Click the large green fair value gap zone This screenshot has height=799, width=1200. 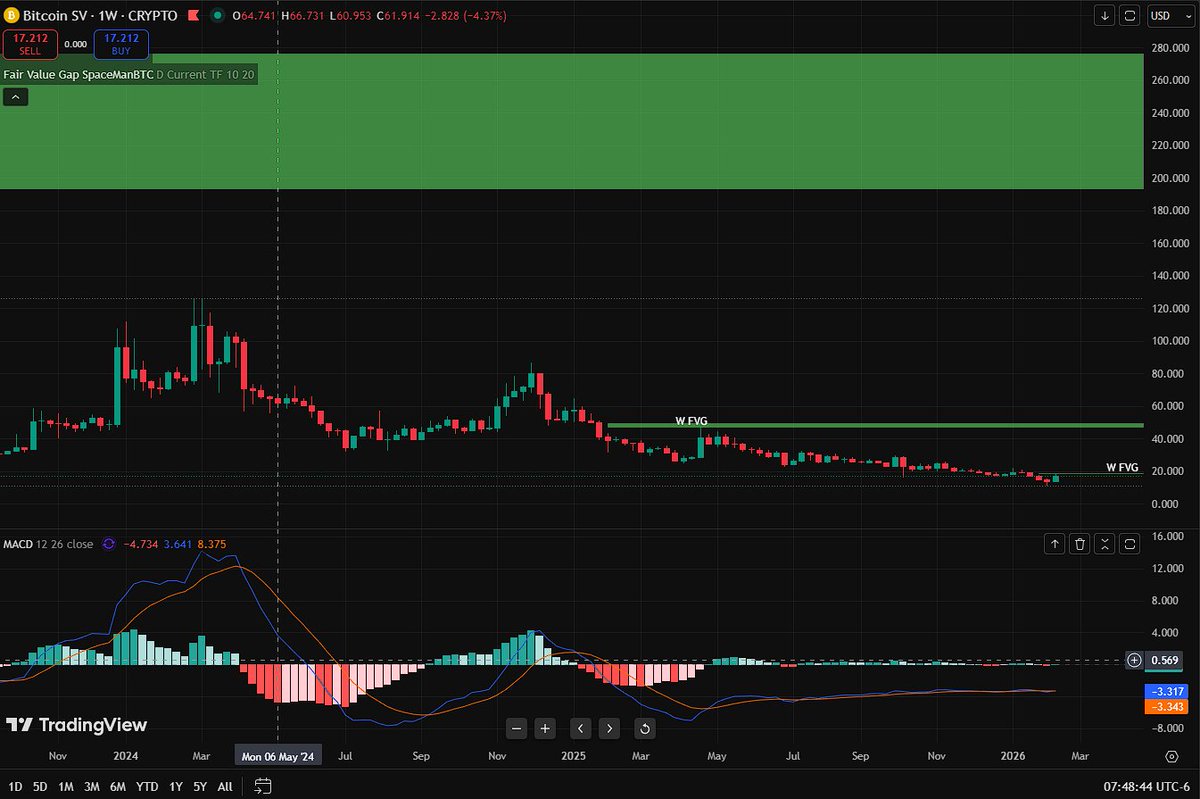click(571, 121)
